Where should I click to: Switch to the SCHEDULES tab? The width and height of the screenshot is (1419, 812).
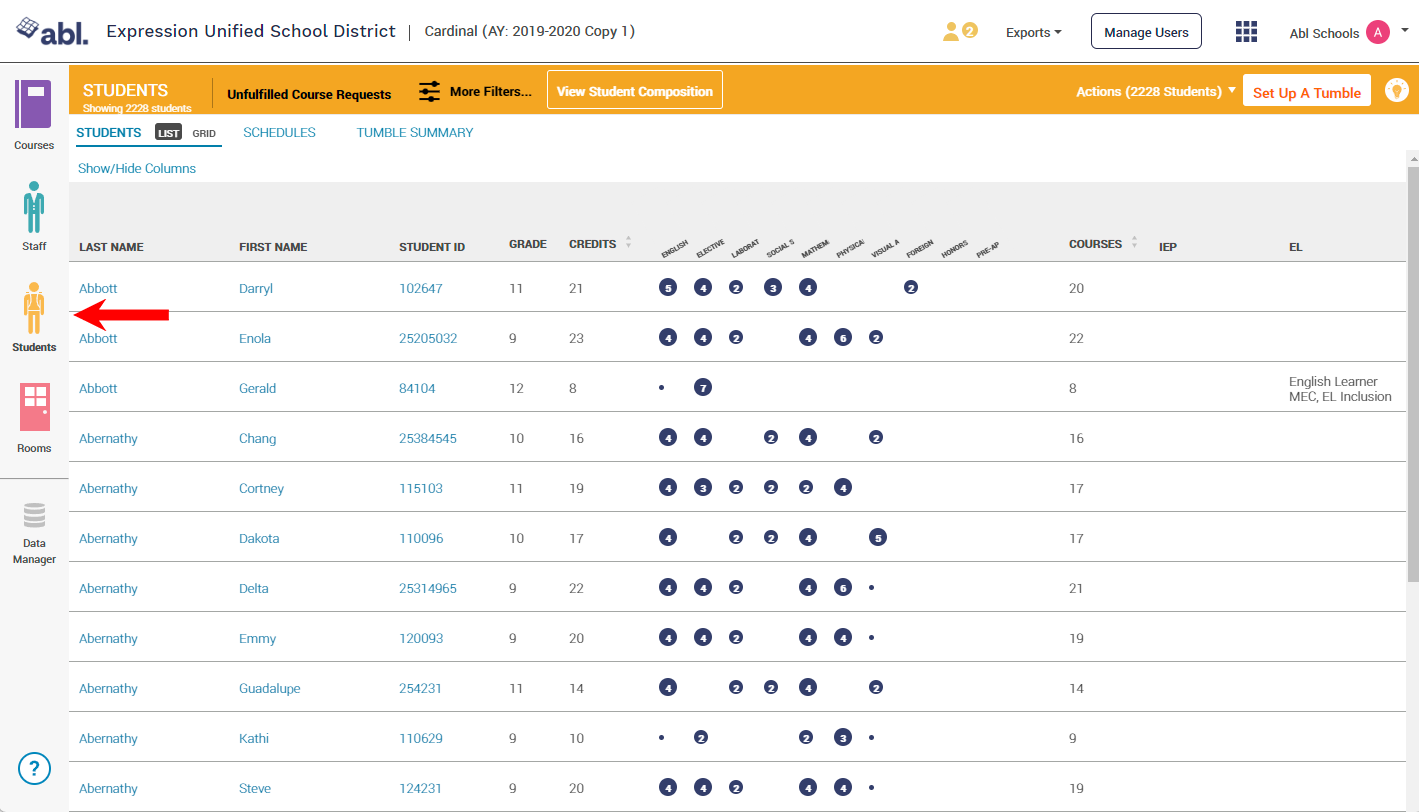(279, 132)
